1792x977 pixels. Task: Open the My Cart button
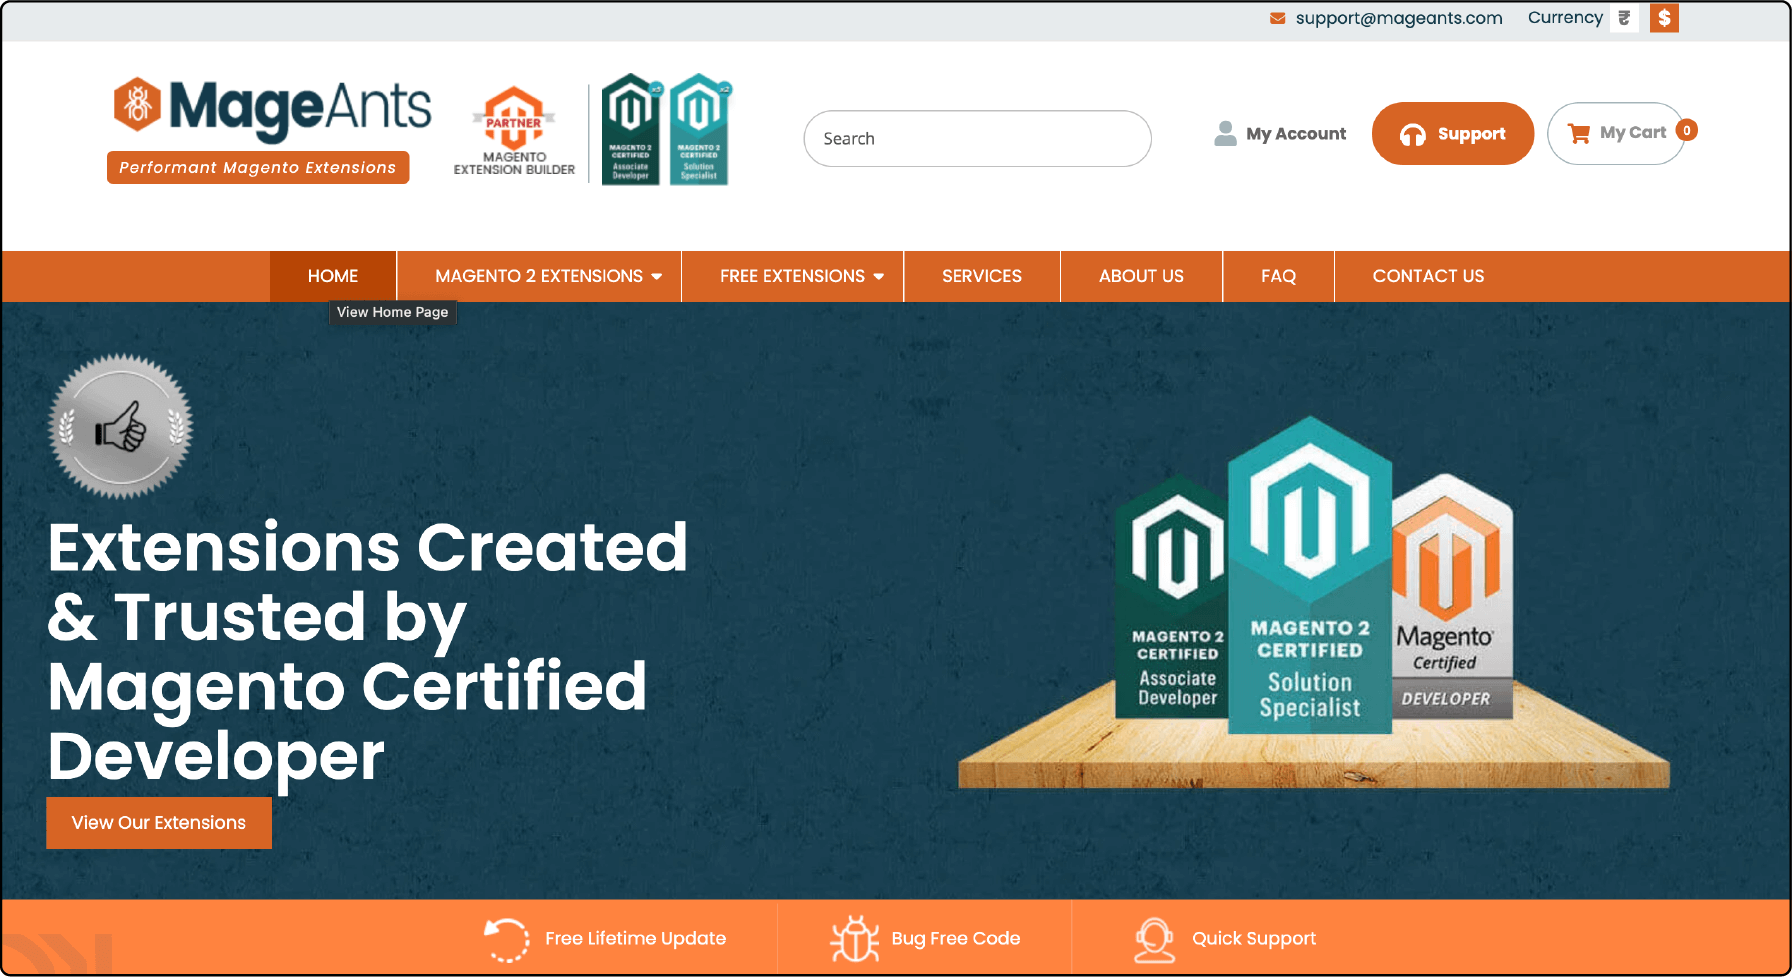click(x=1616, y=133)
